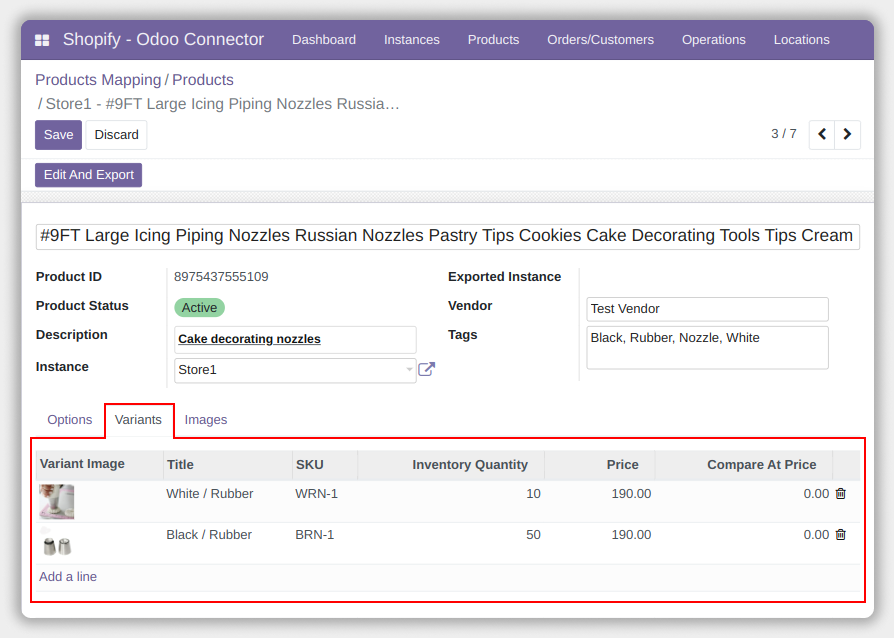The height and width of the screenshot is (638, 894).
Task: Open the Orders/Customers menu
Action: pos(600,40)
